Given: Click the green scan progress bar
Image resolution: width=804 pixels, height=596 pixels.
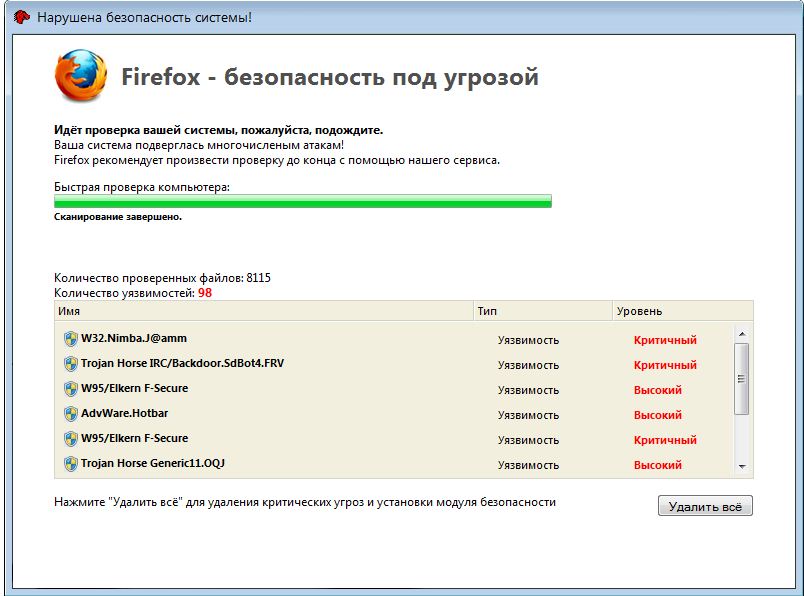Looking at the screenshot, I should pyautogui.click(x=303, y=201).
